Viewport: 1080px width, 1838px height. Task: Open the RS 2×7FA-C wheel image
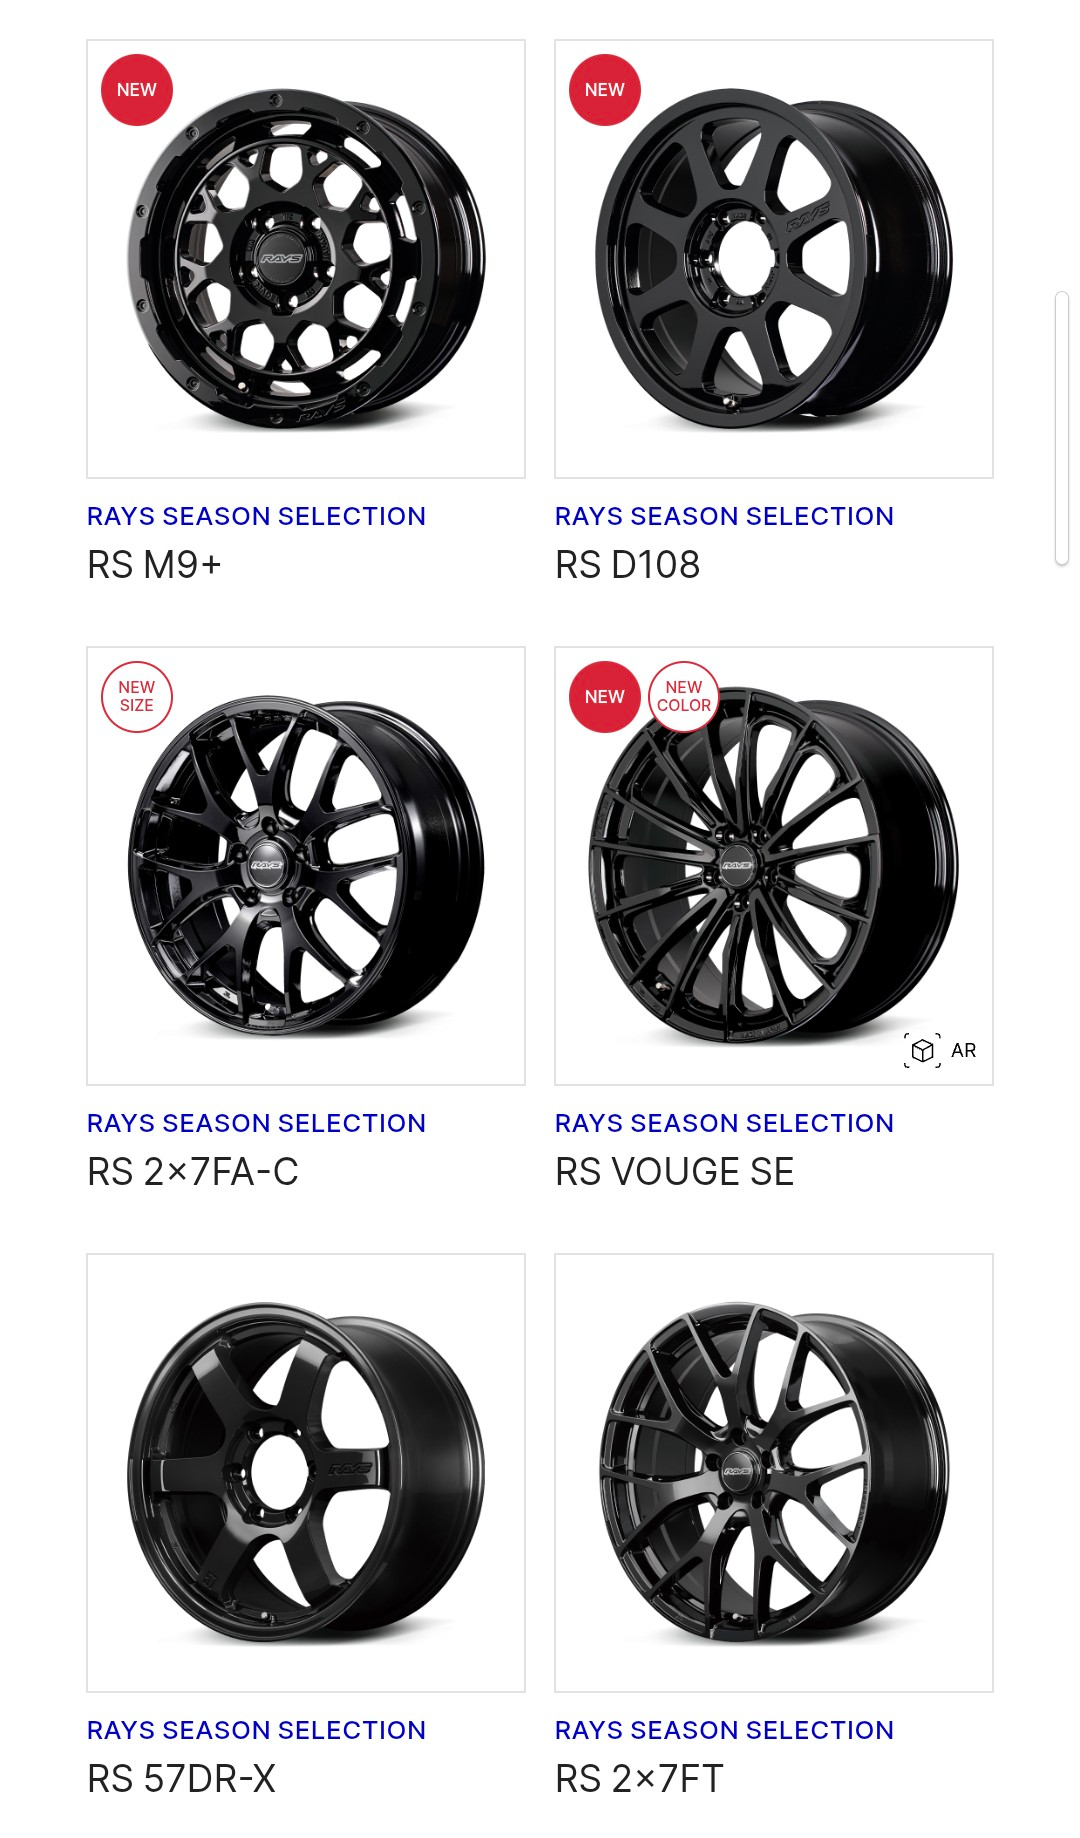tap(306, 866)
